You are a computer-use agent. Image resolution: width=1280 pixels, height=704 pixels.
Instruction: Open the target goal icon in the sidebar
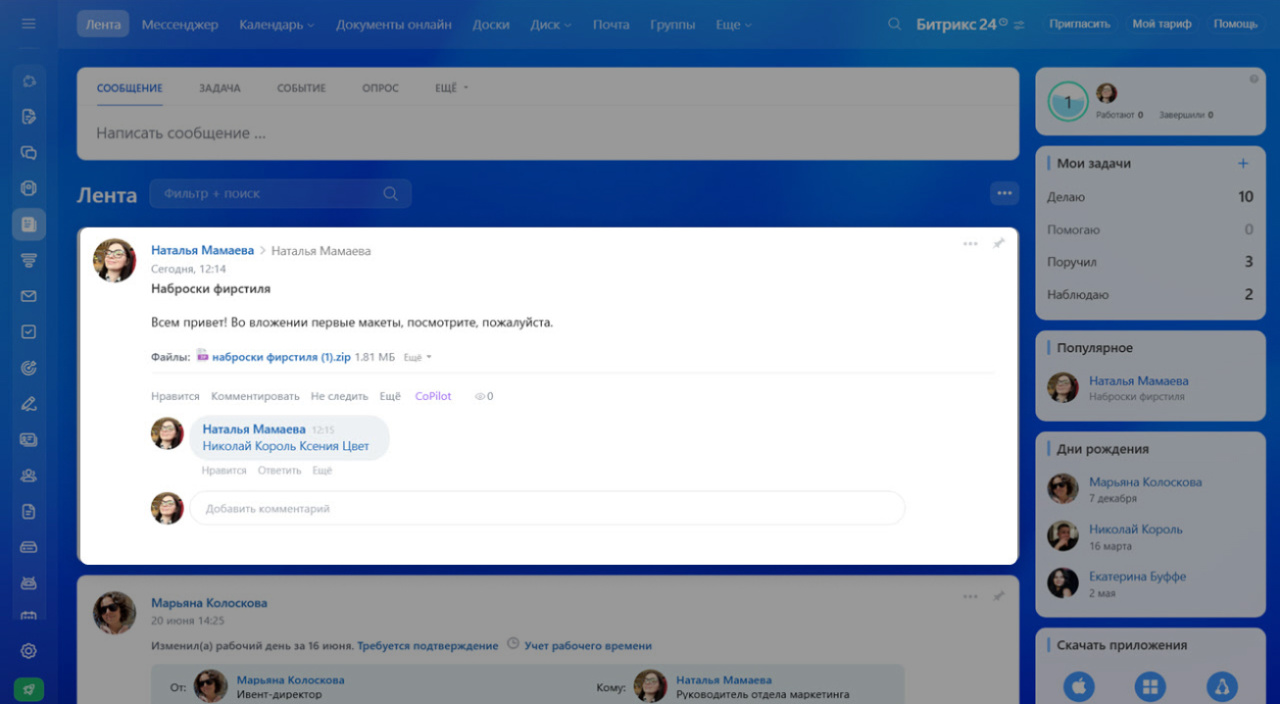28,368
